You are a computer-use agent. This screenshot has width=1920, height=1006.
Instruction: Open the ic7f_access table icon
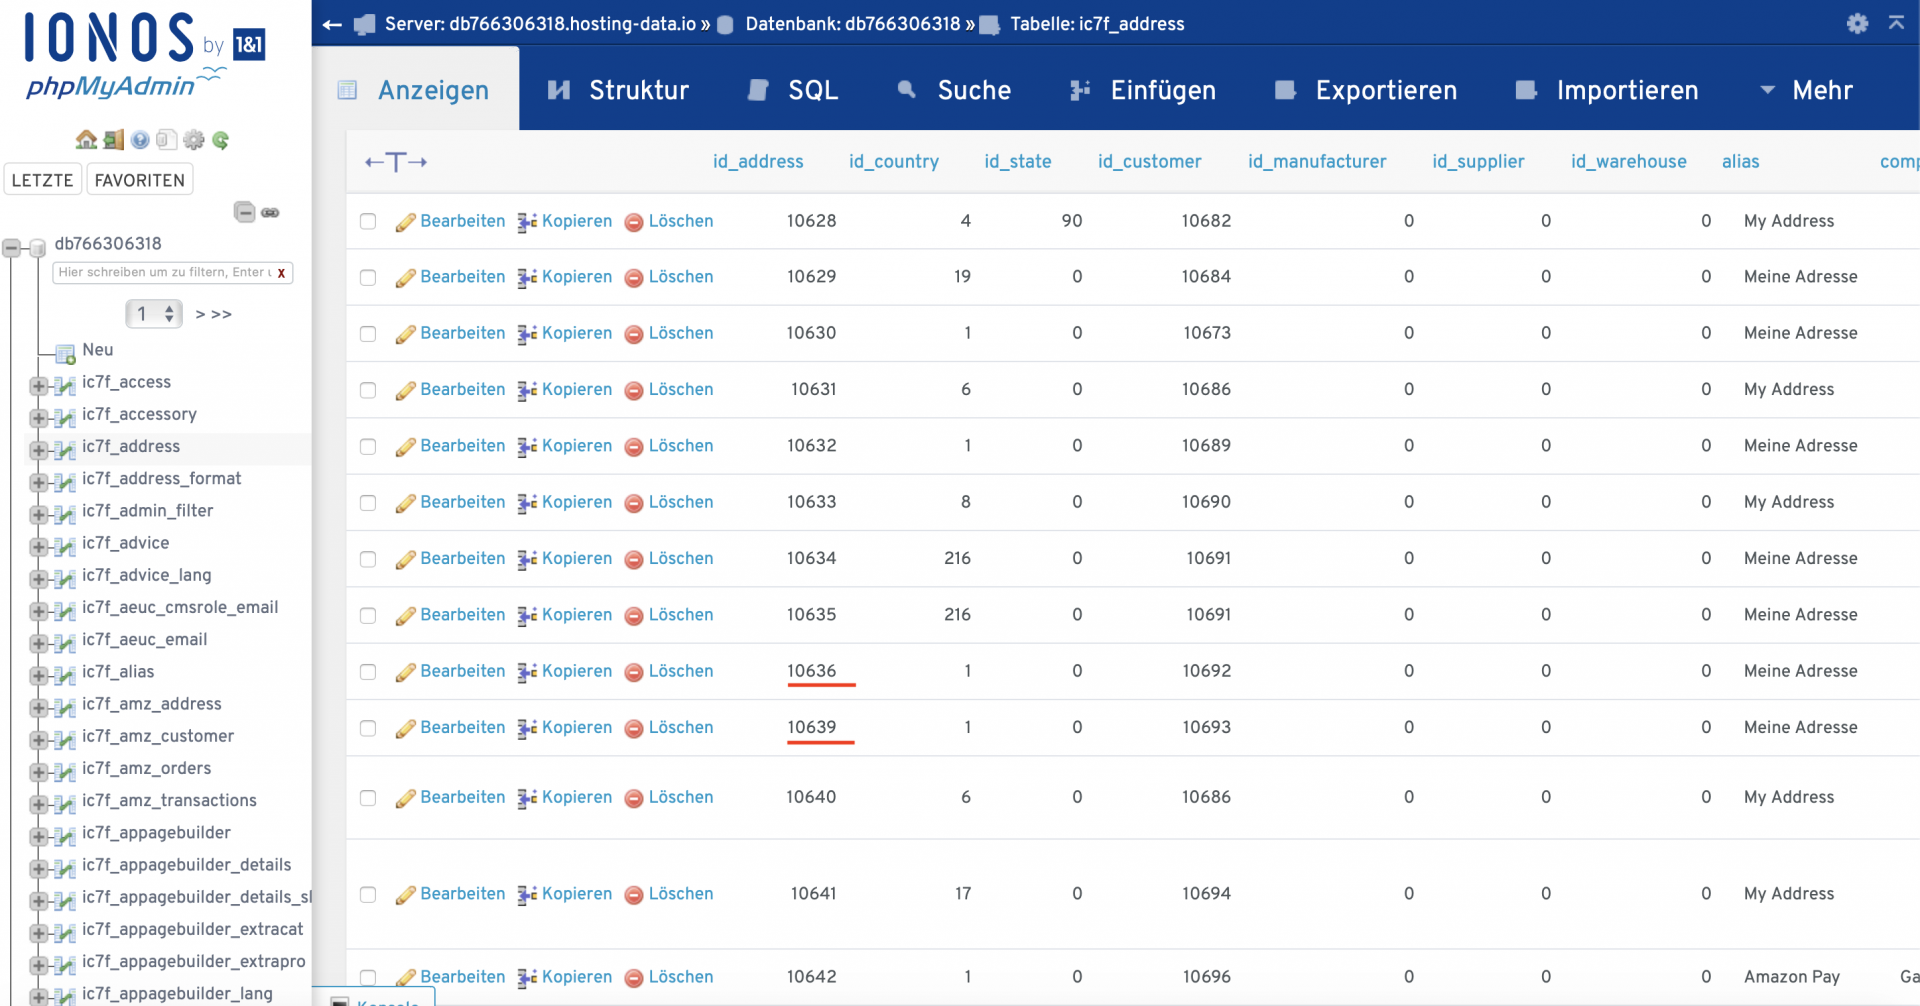[x=65, y=384]
